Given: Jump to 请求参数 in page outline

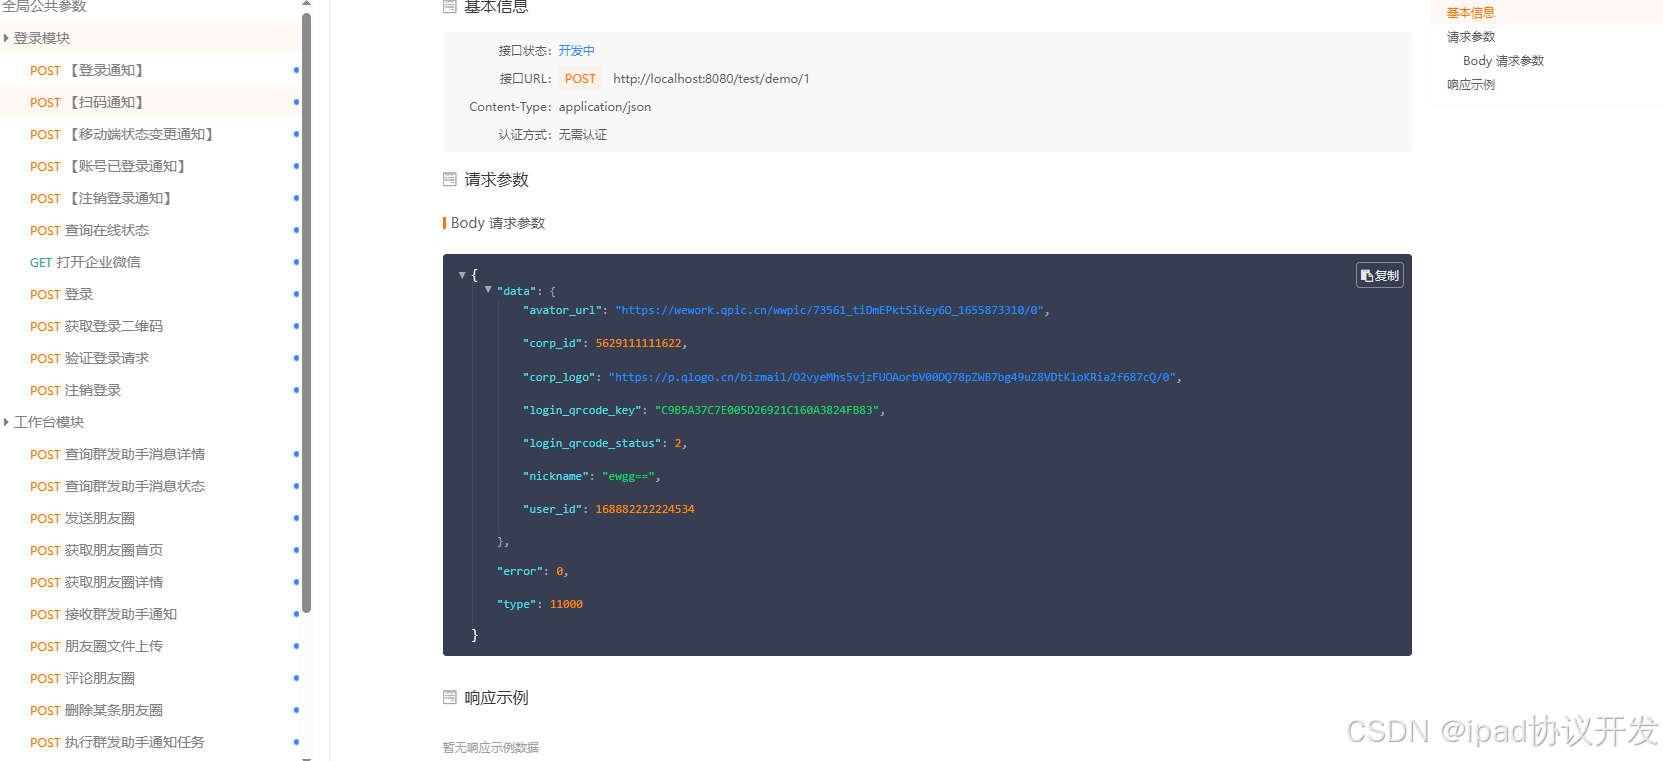Looking at the screenshot, I should coord(1470,37).
